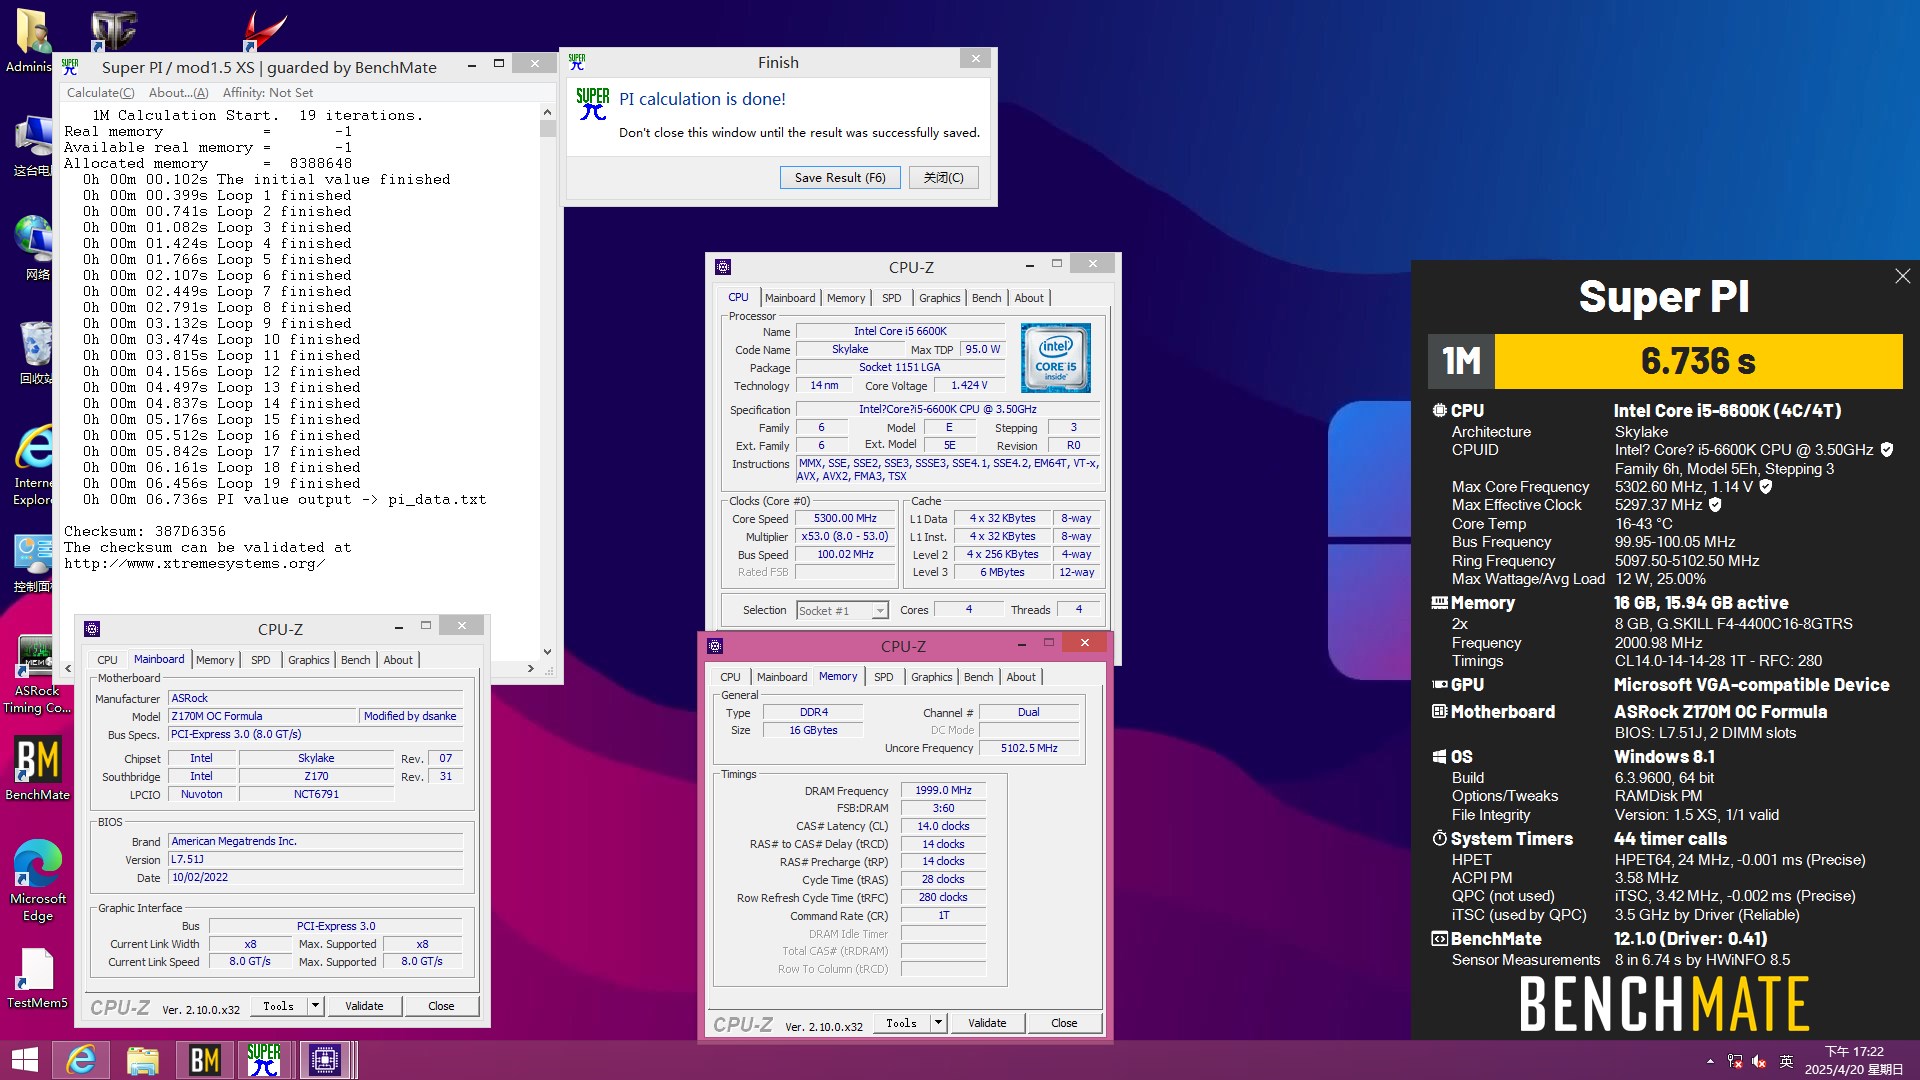This screenshot has width=1920, height=1080.
Task: Click Z170M OC Formula model field
Action: [x=263, y=716]
